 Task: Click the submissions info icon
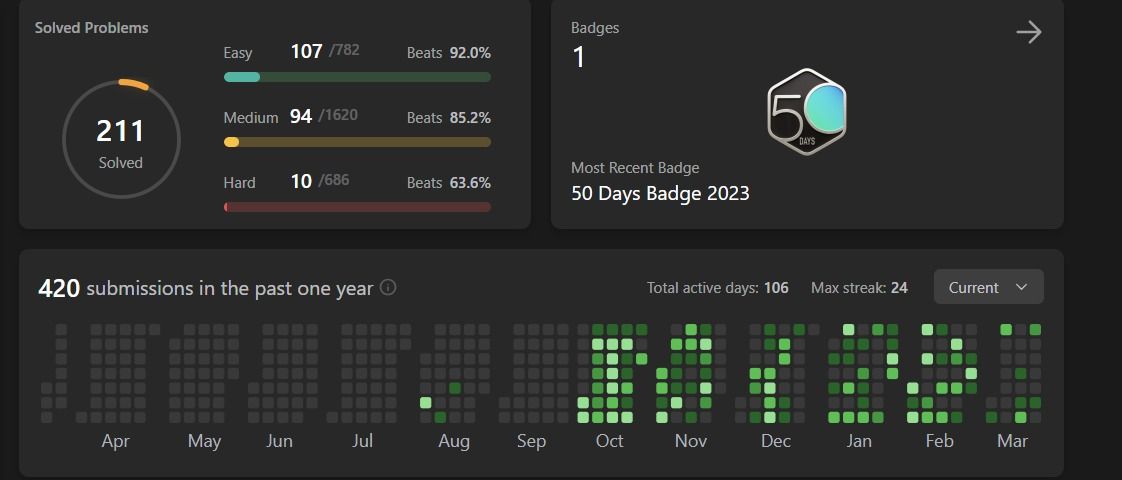pyautogui.click(x=388, y=287)
